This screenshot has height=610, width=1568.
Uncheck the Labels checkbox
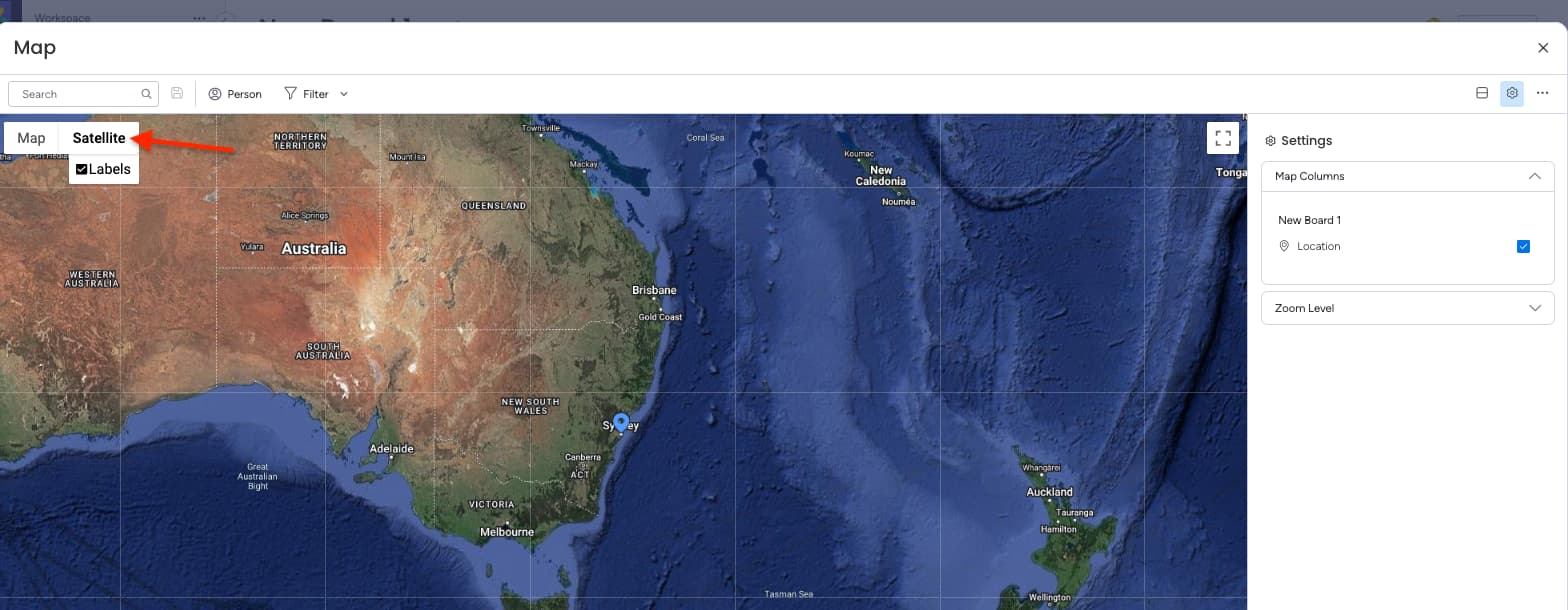click(x=82, y=169)
